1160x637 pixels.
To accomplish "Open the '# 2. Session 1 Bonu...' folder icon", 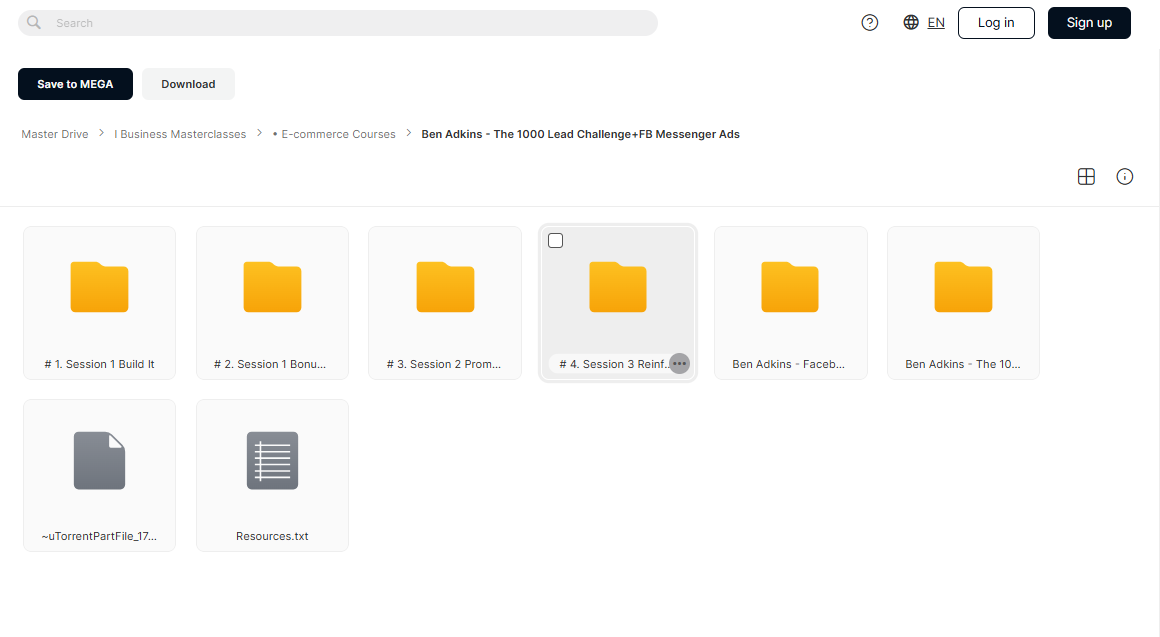I will click(272, 287).
